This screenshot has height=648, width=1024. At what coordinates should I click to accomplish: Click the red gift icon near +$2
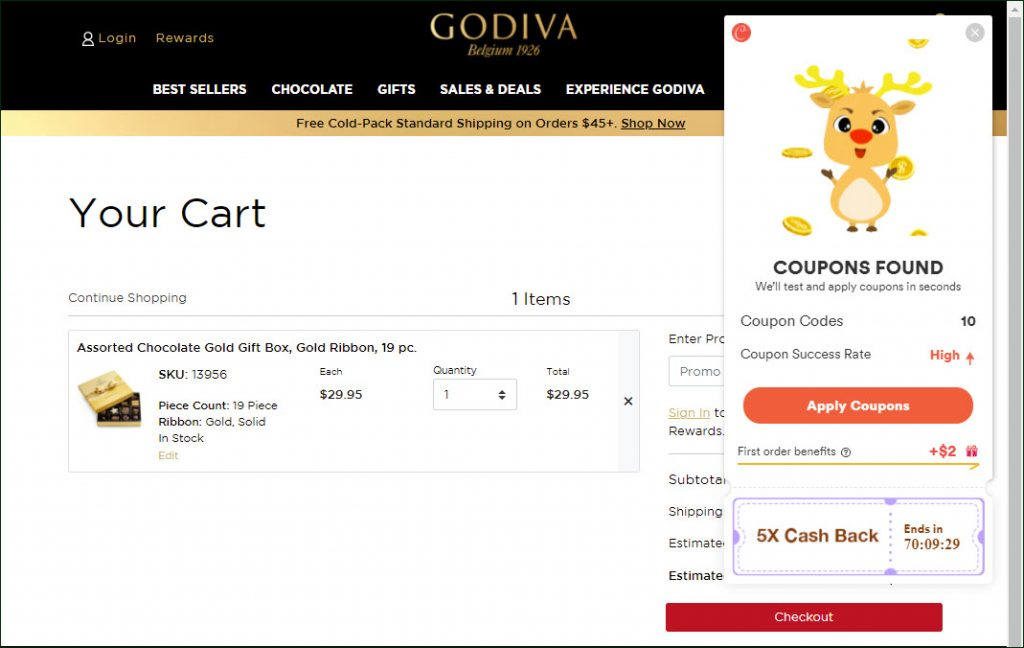coord(972,451)
